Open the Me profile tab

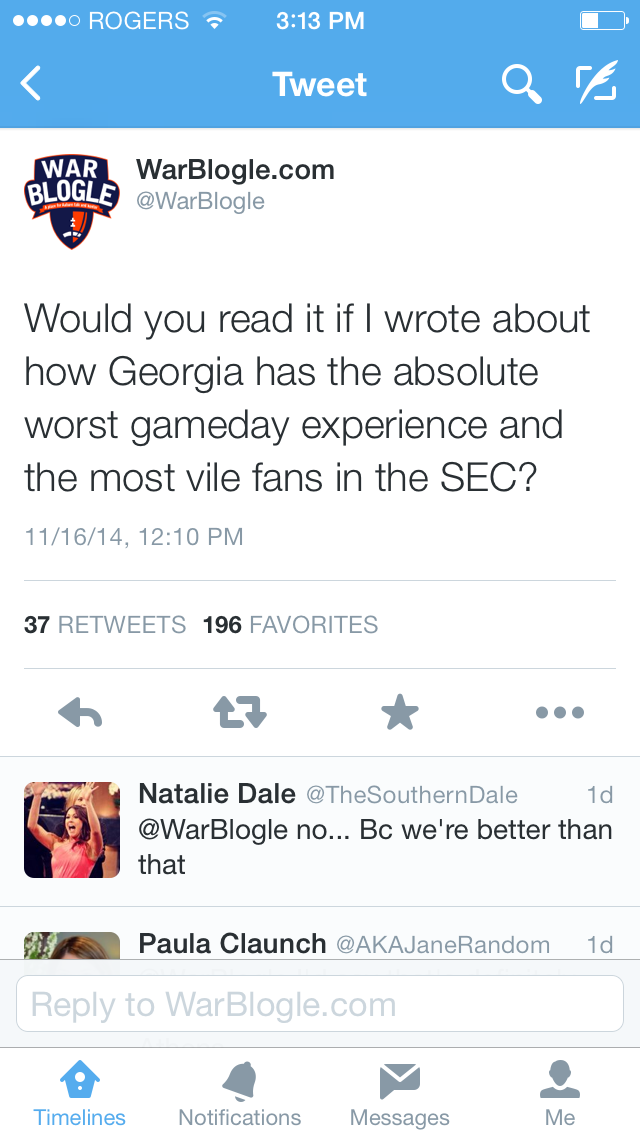(x=560, y=1093)
